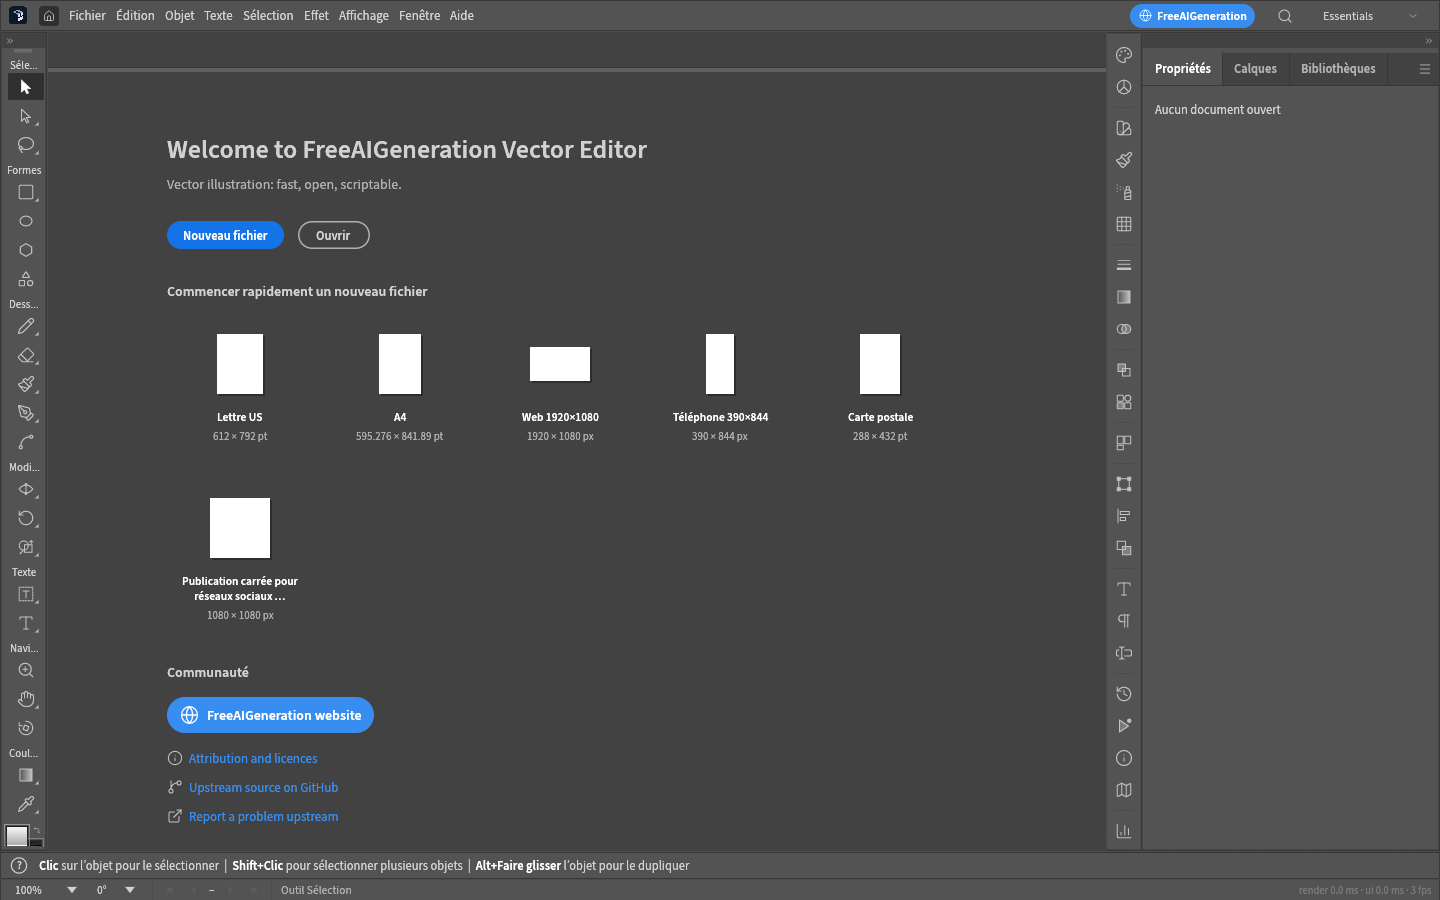Open the History panel icon

1124,694
